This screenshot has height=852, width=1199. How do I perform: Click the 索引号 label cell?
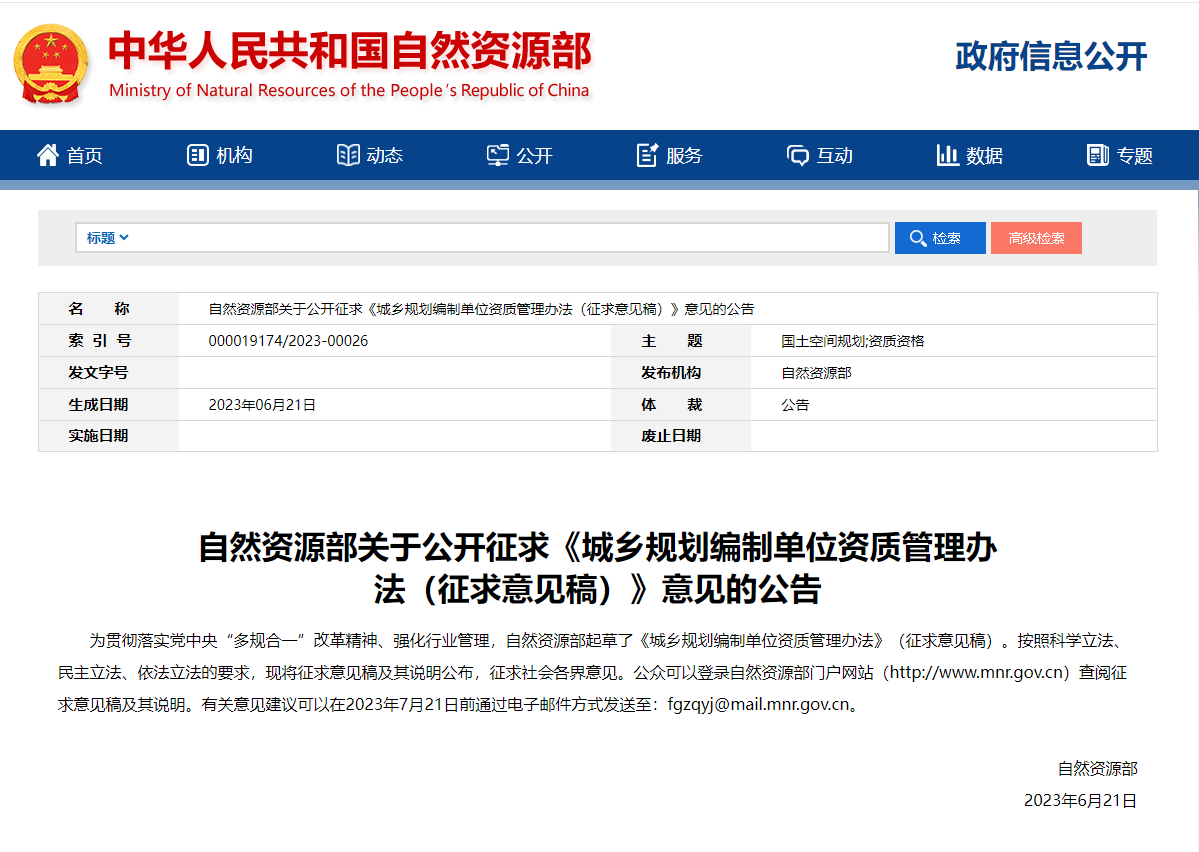coord(109,341)
